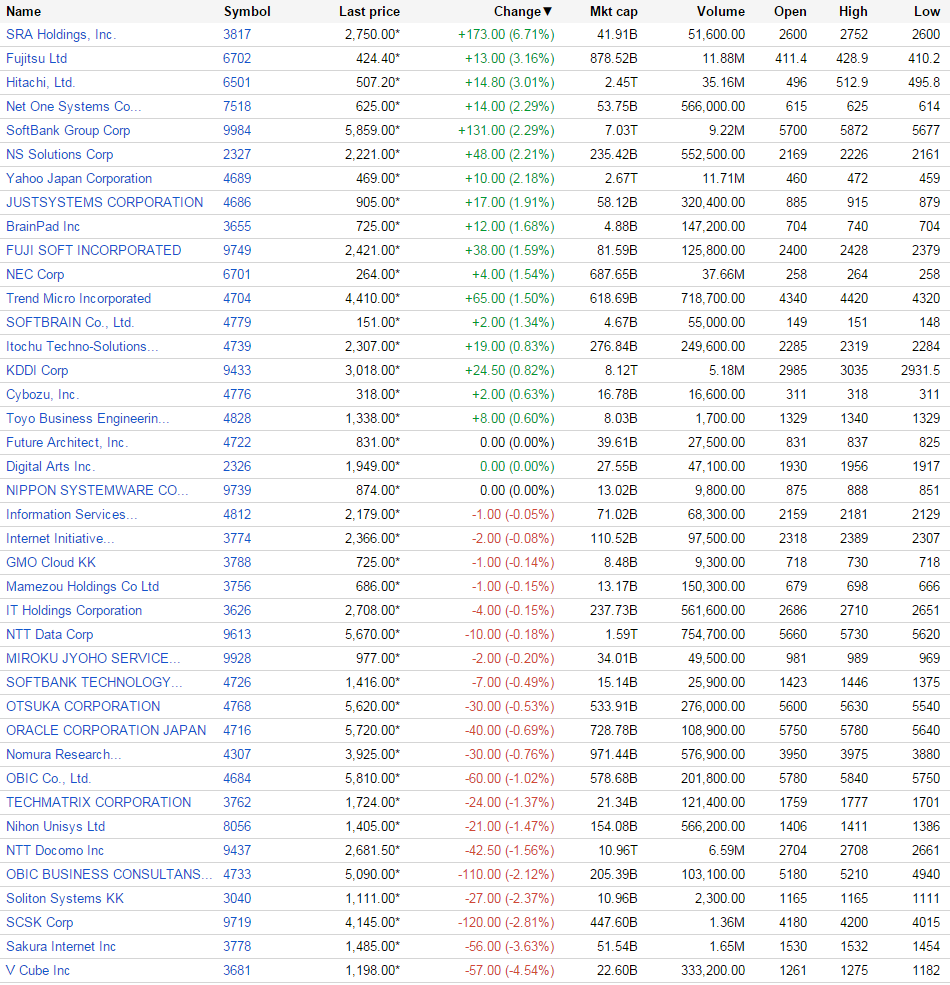Click ticker symbol 3817

click(x=237, y=35)
